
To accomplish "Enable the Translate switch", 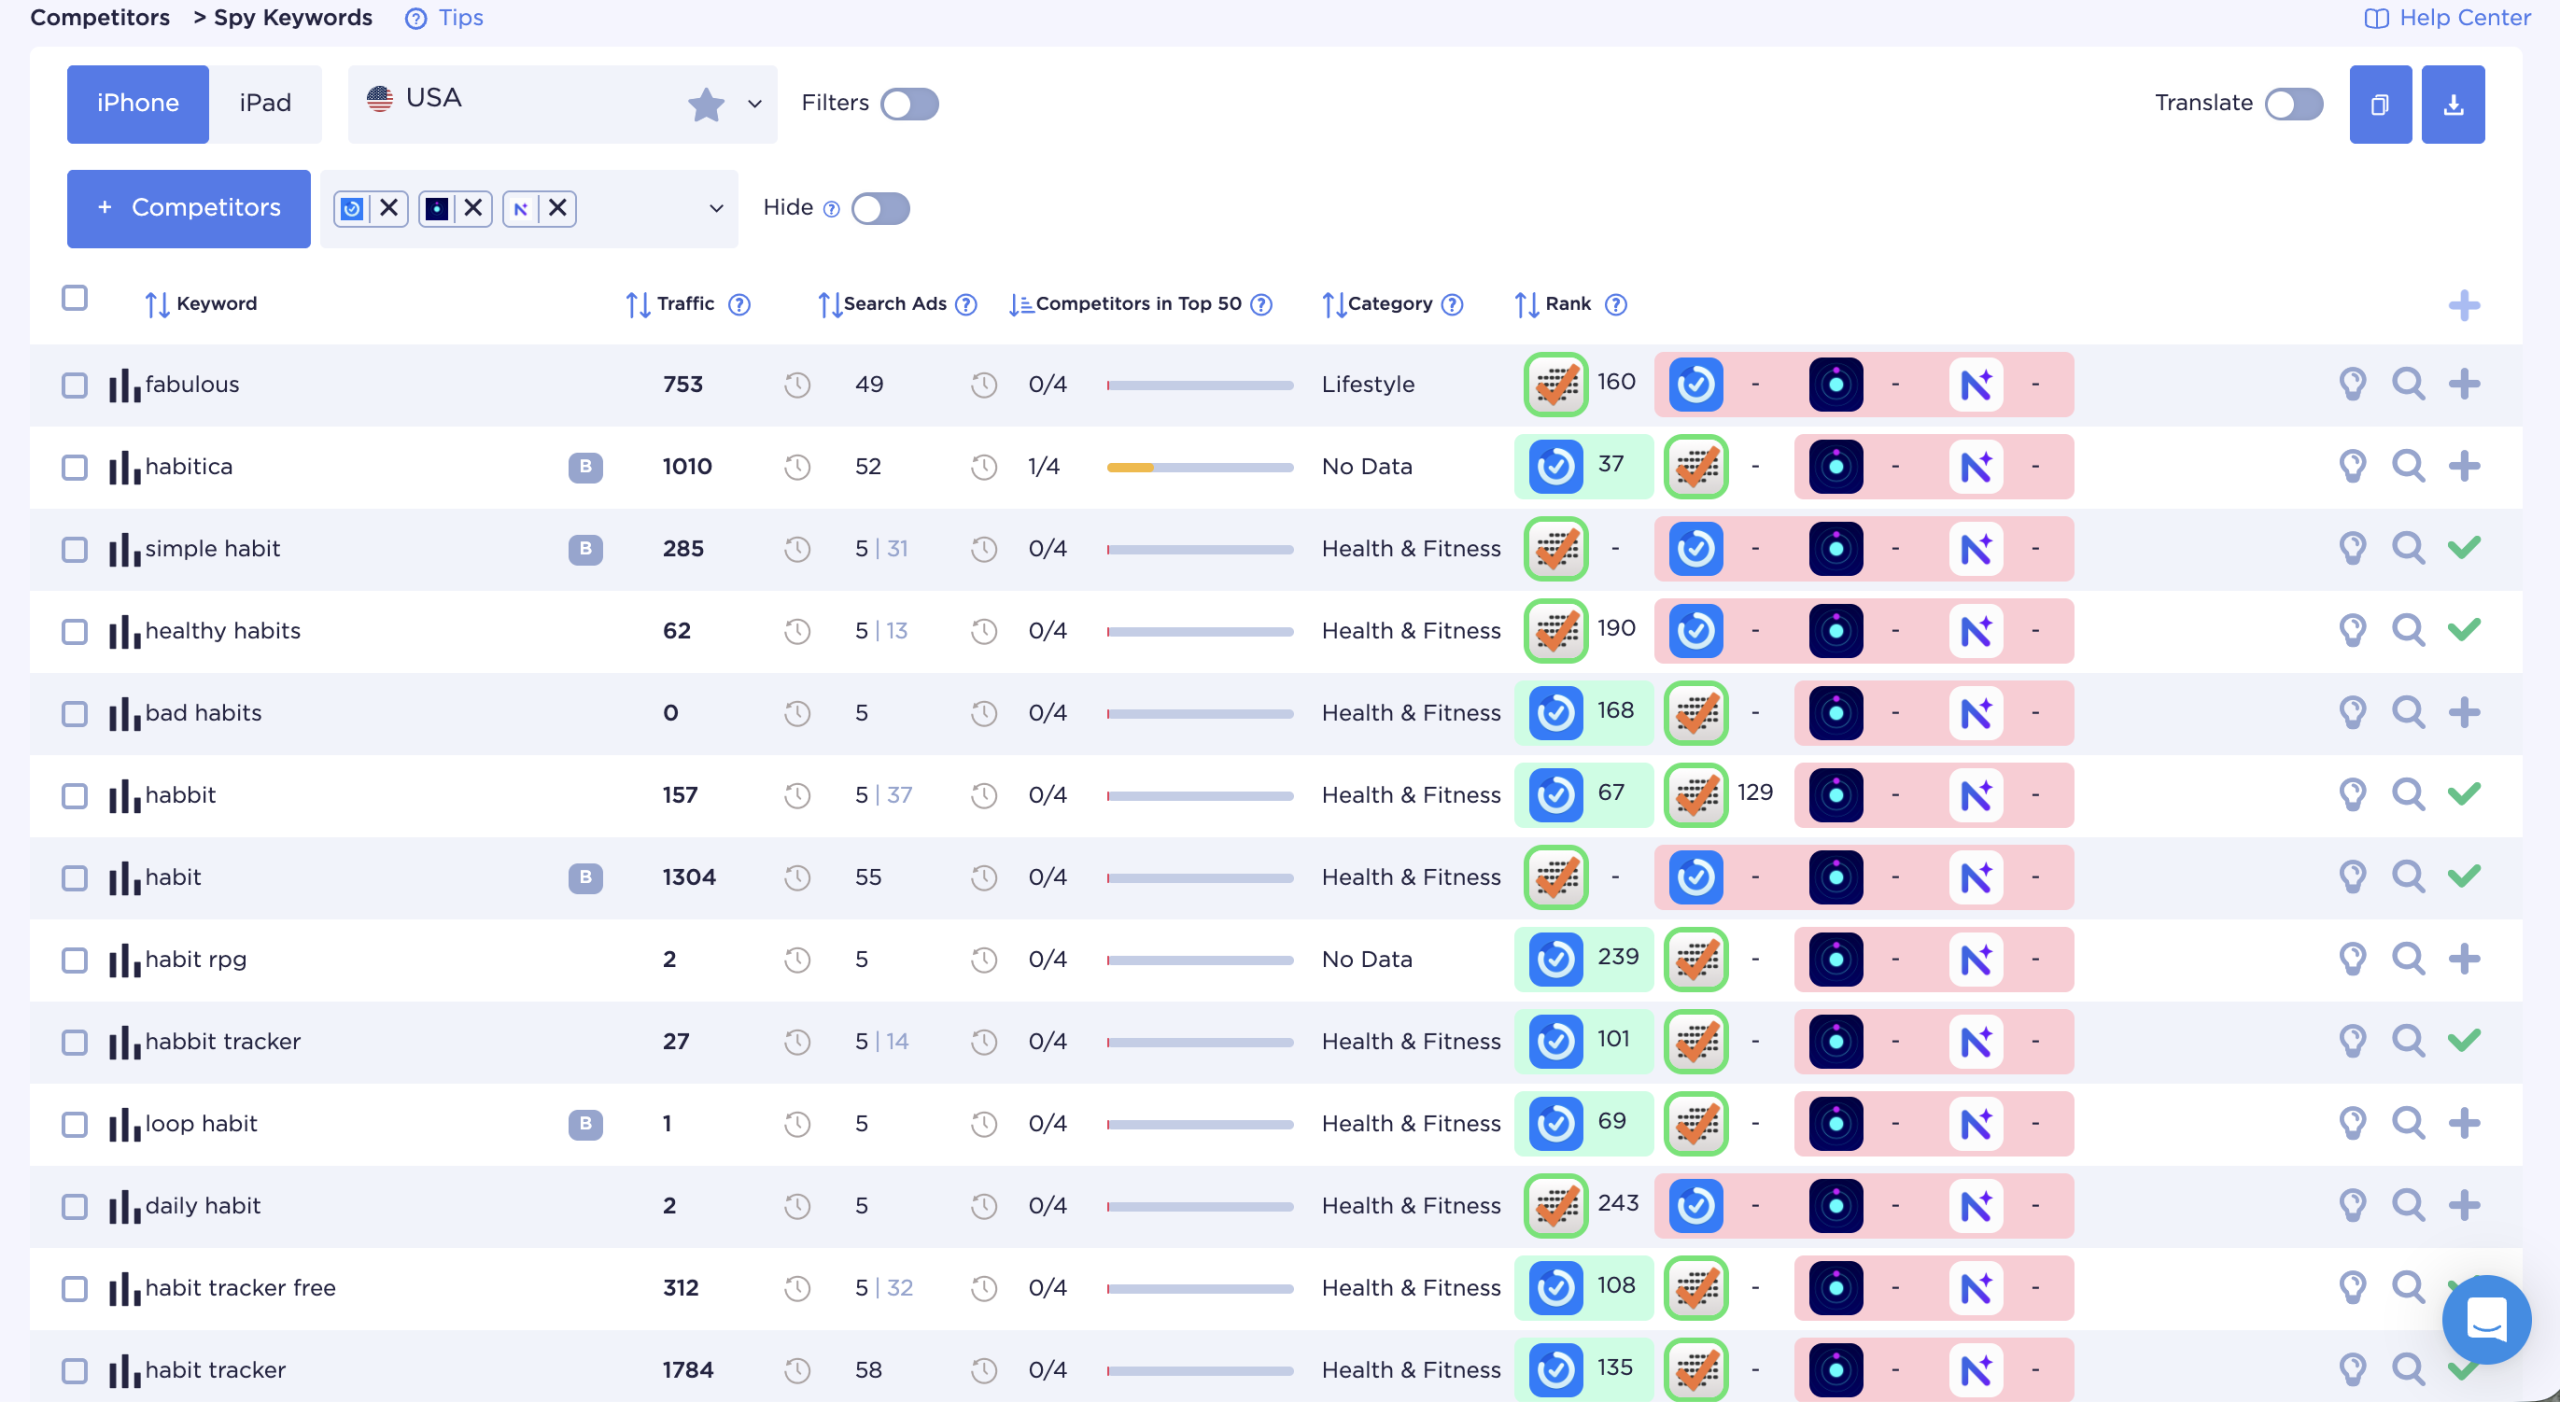I will point(2294,104).
